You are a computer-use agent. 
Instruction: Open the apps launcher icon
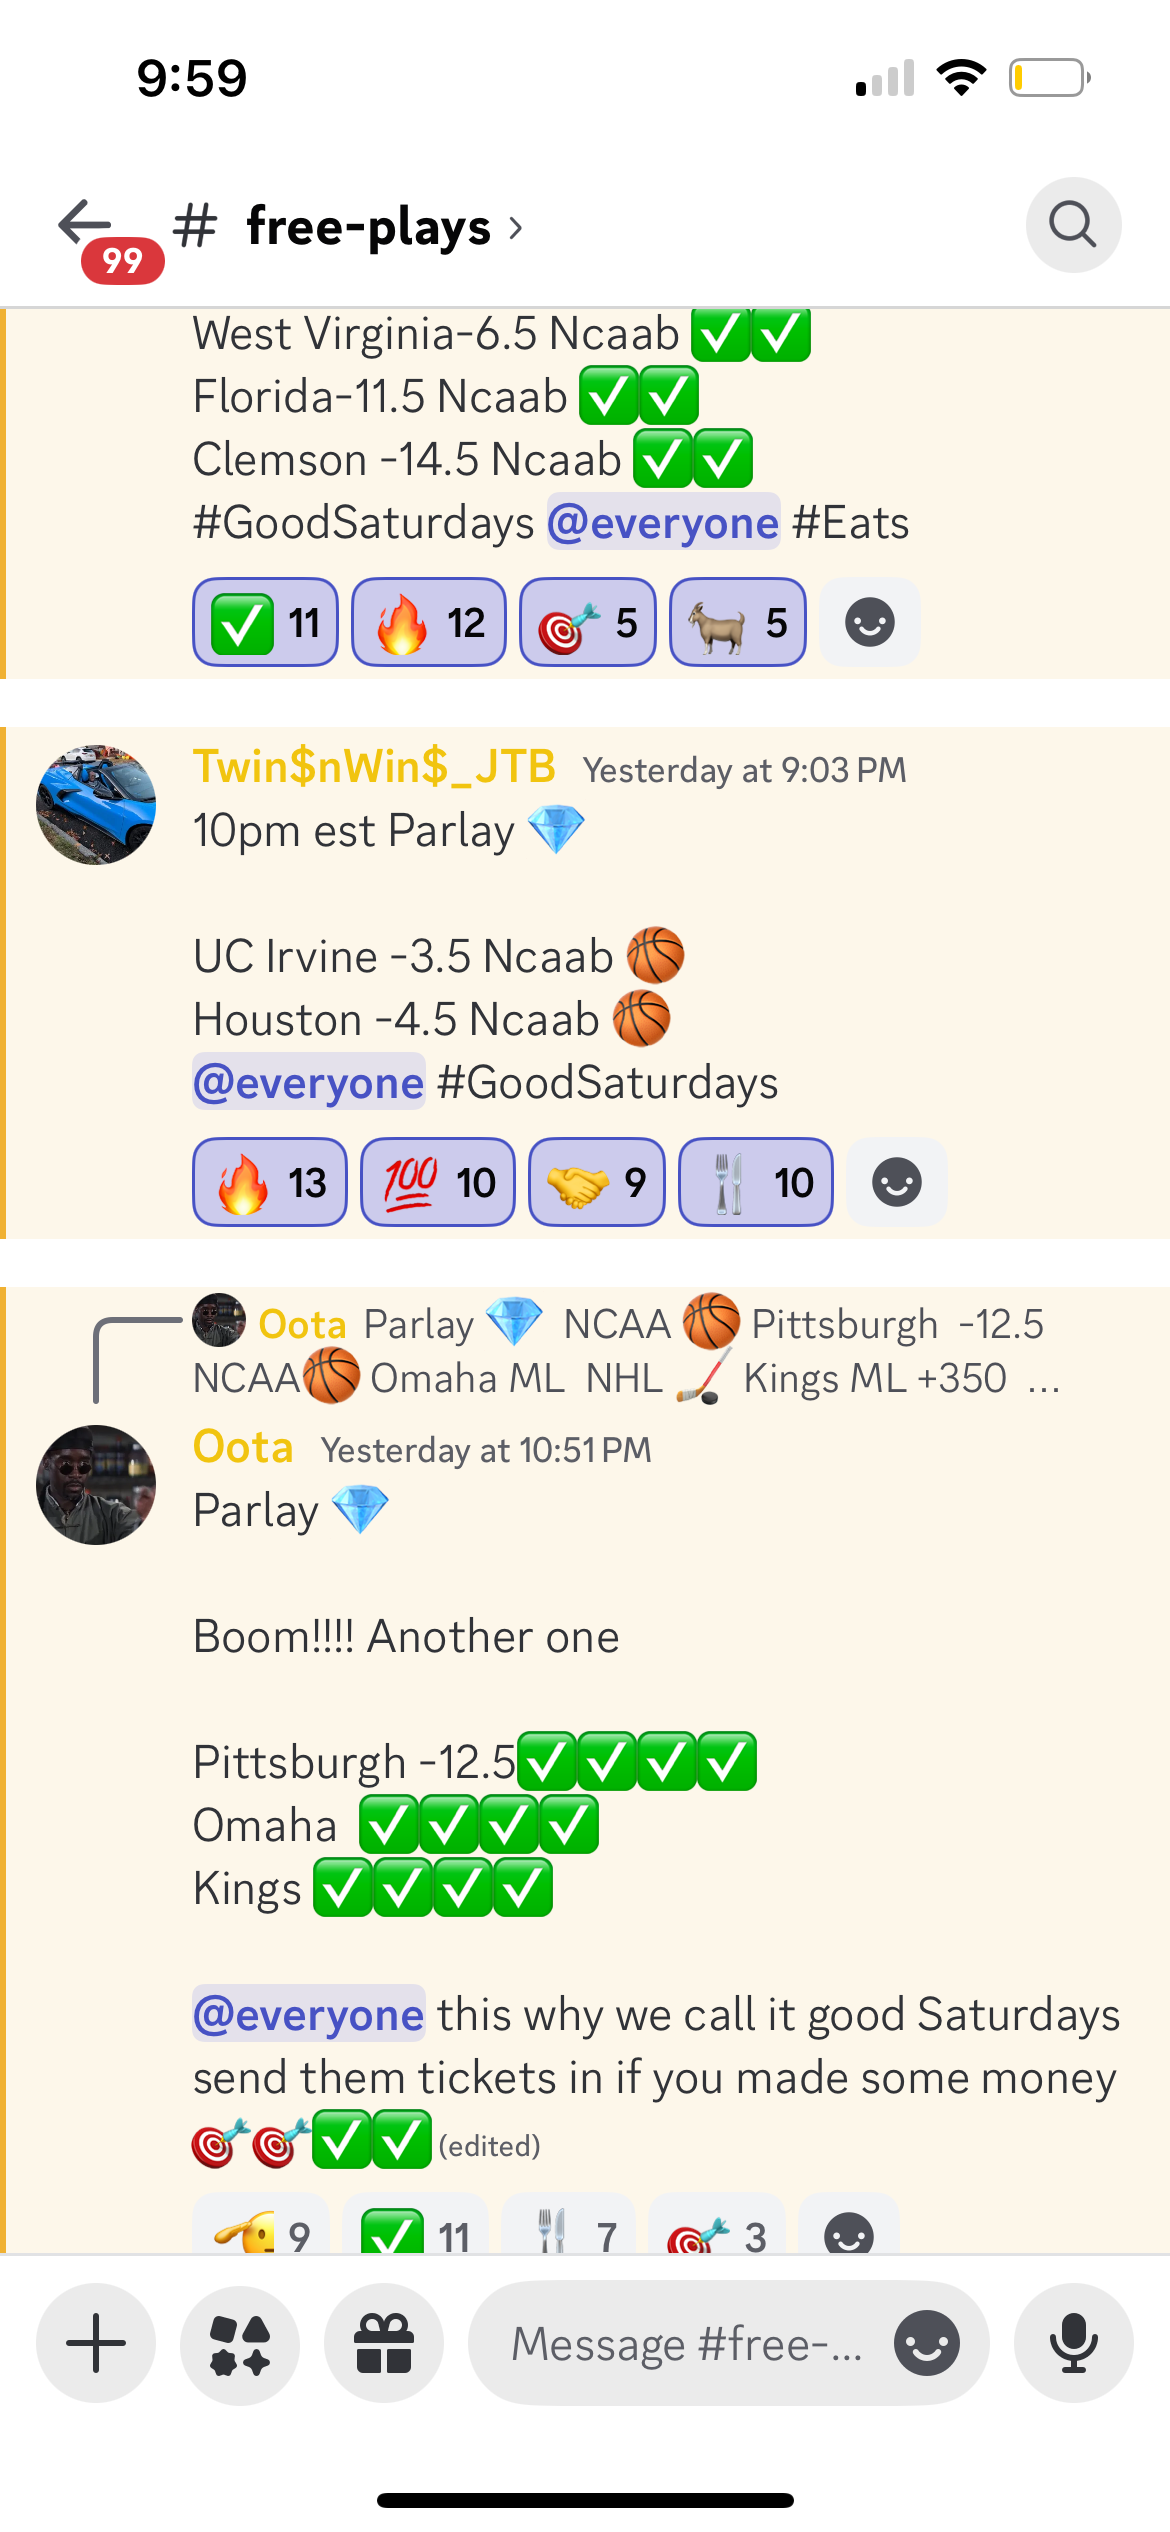tap(240, 2343)
